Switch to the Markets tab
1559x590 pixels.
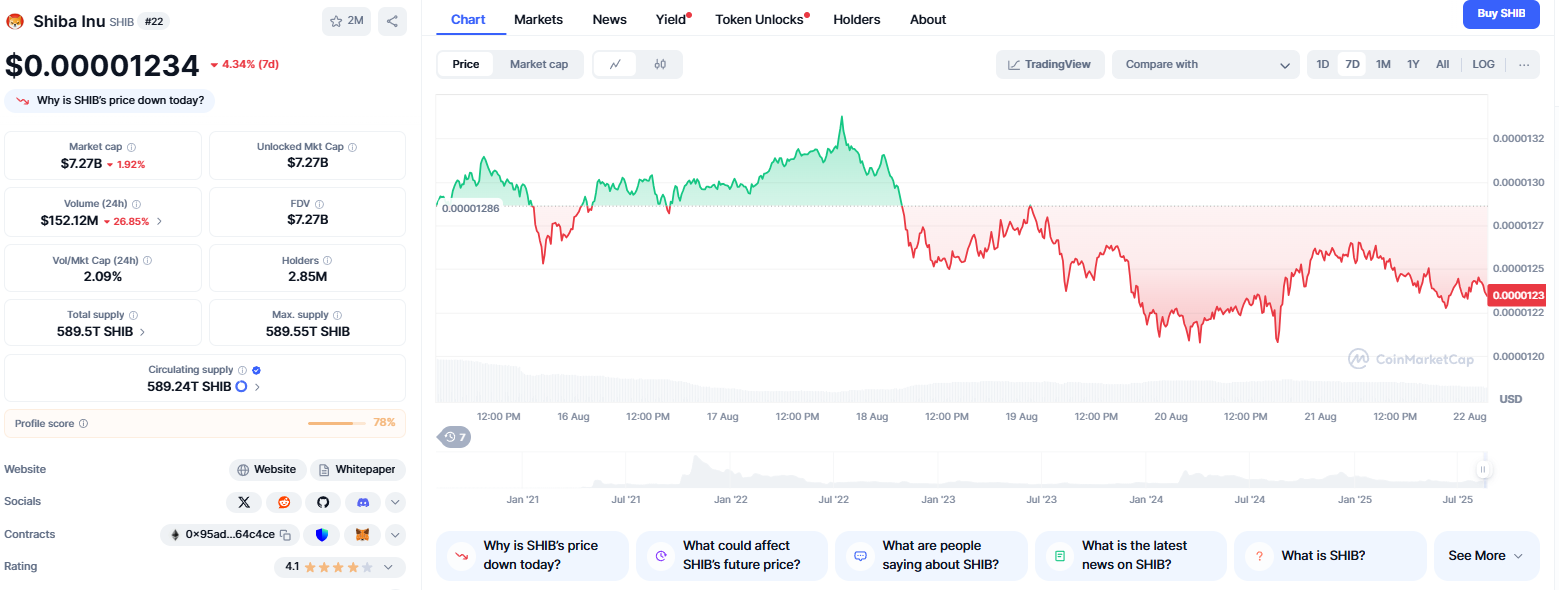(538, 19)
